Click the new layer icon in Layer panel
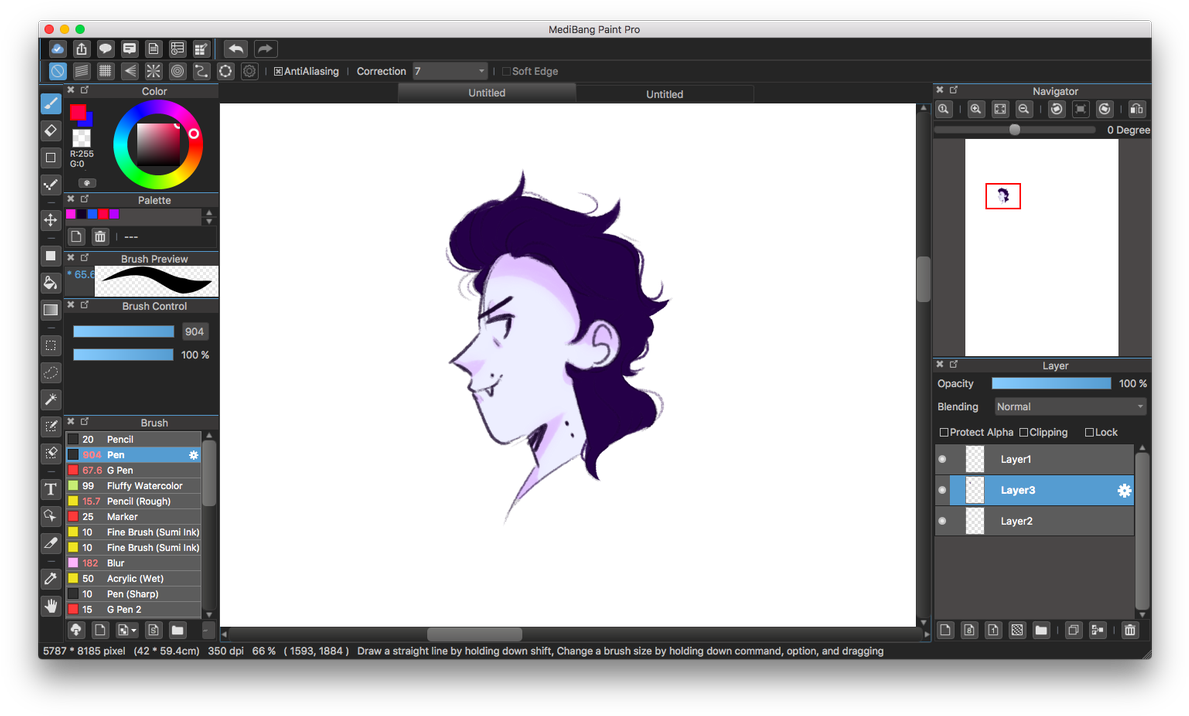The height and width of the screenshot is (716, 1189). click(x=944, y=630)
